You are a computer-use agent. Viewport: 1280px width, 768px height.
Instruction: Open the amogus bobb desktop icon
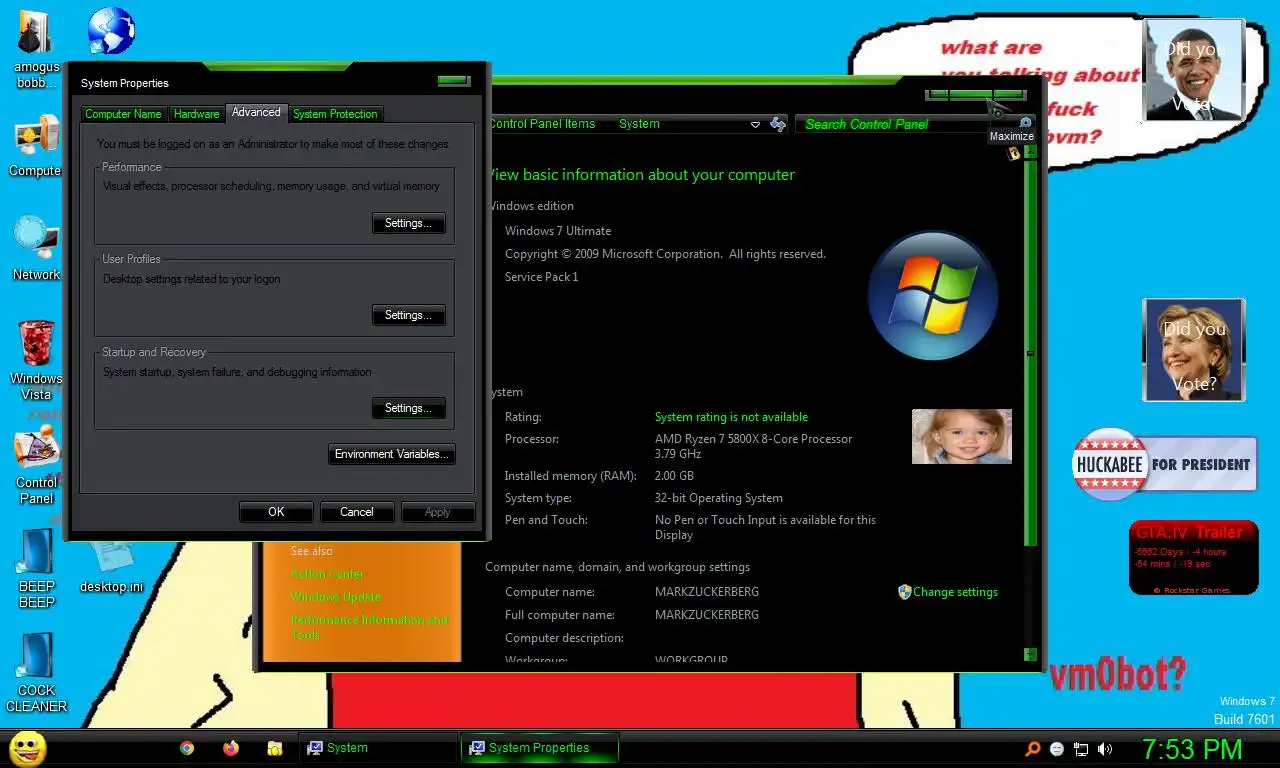[37, 49]
